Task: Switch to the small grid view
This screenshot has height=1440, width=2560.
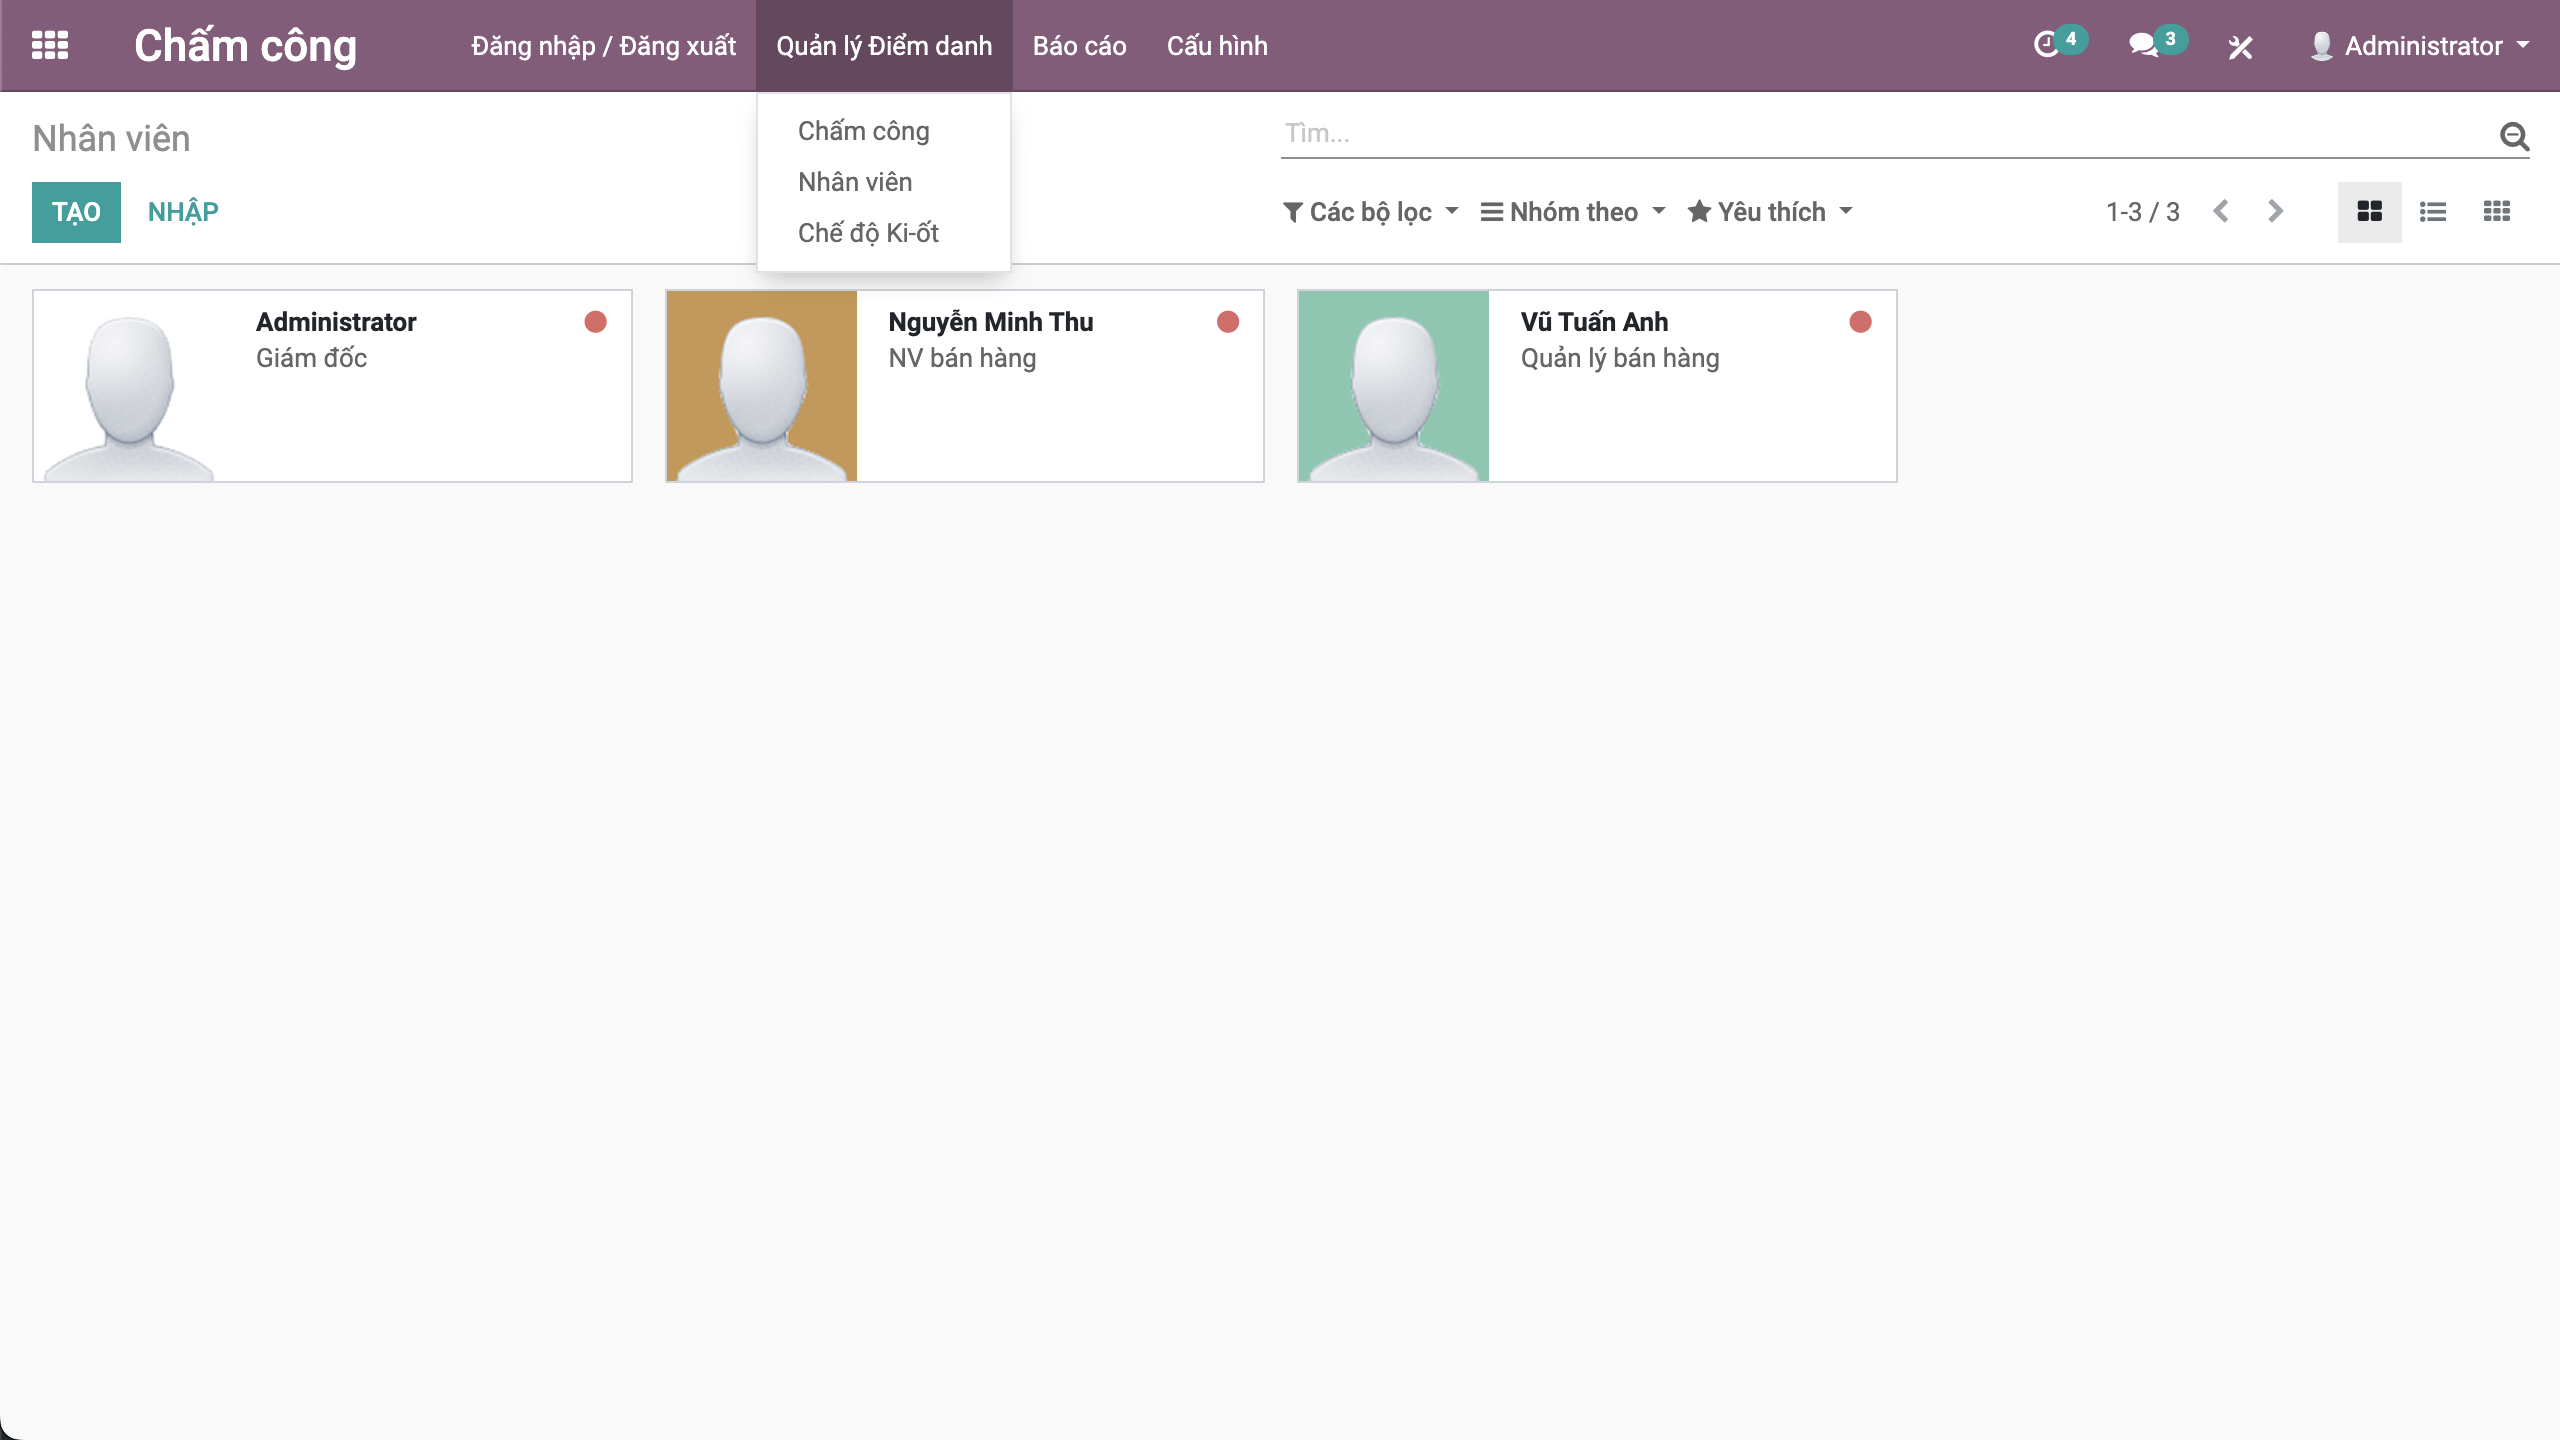Action: tap(2497, 212)
